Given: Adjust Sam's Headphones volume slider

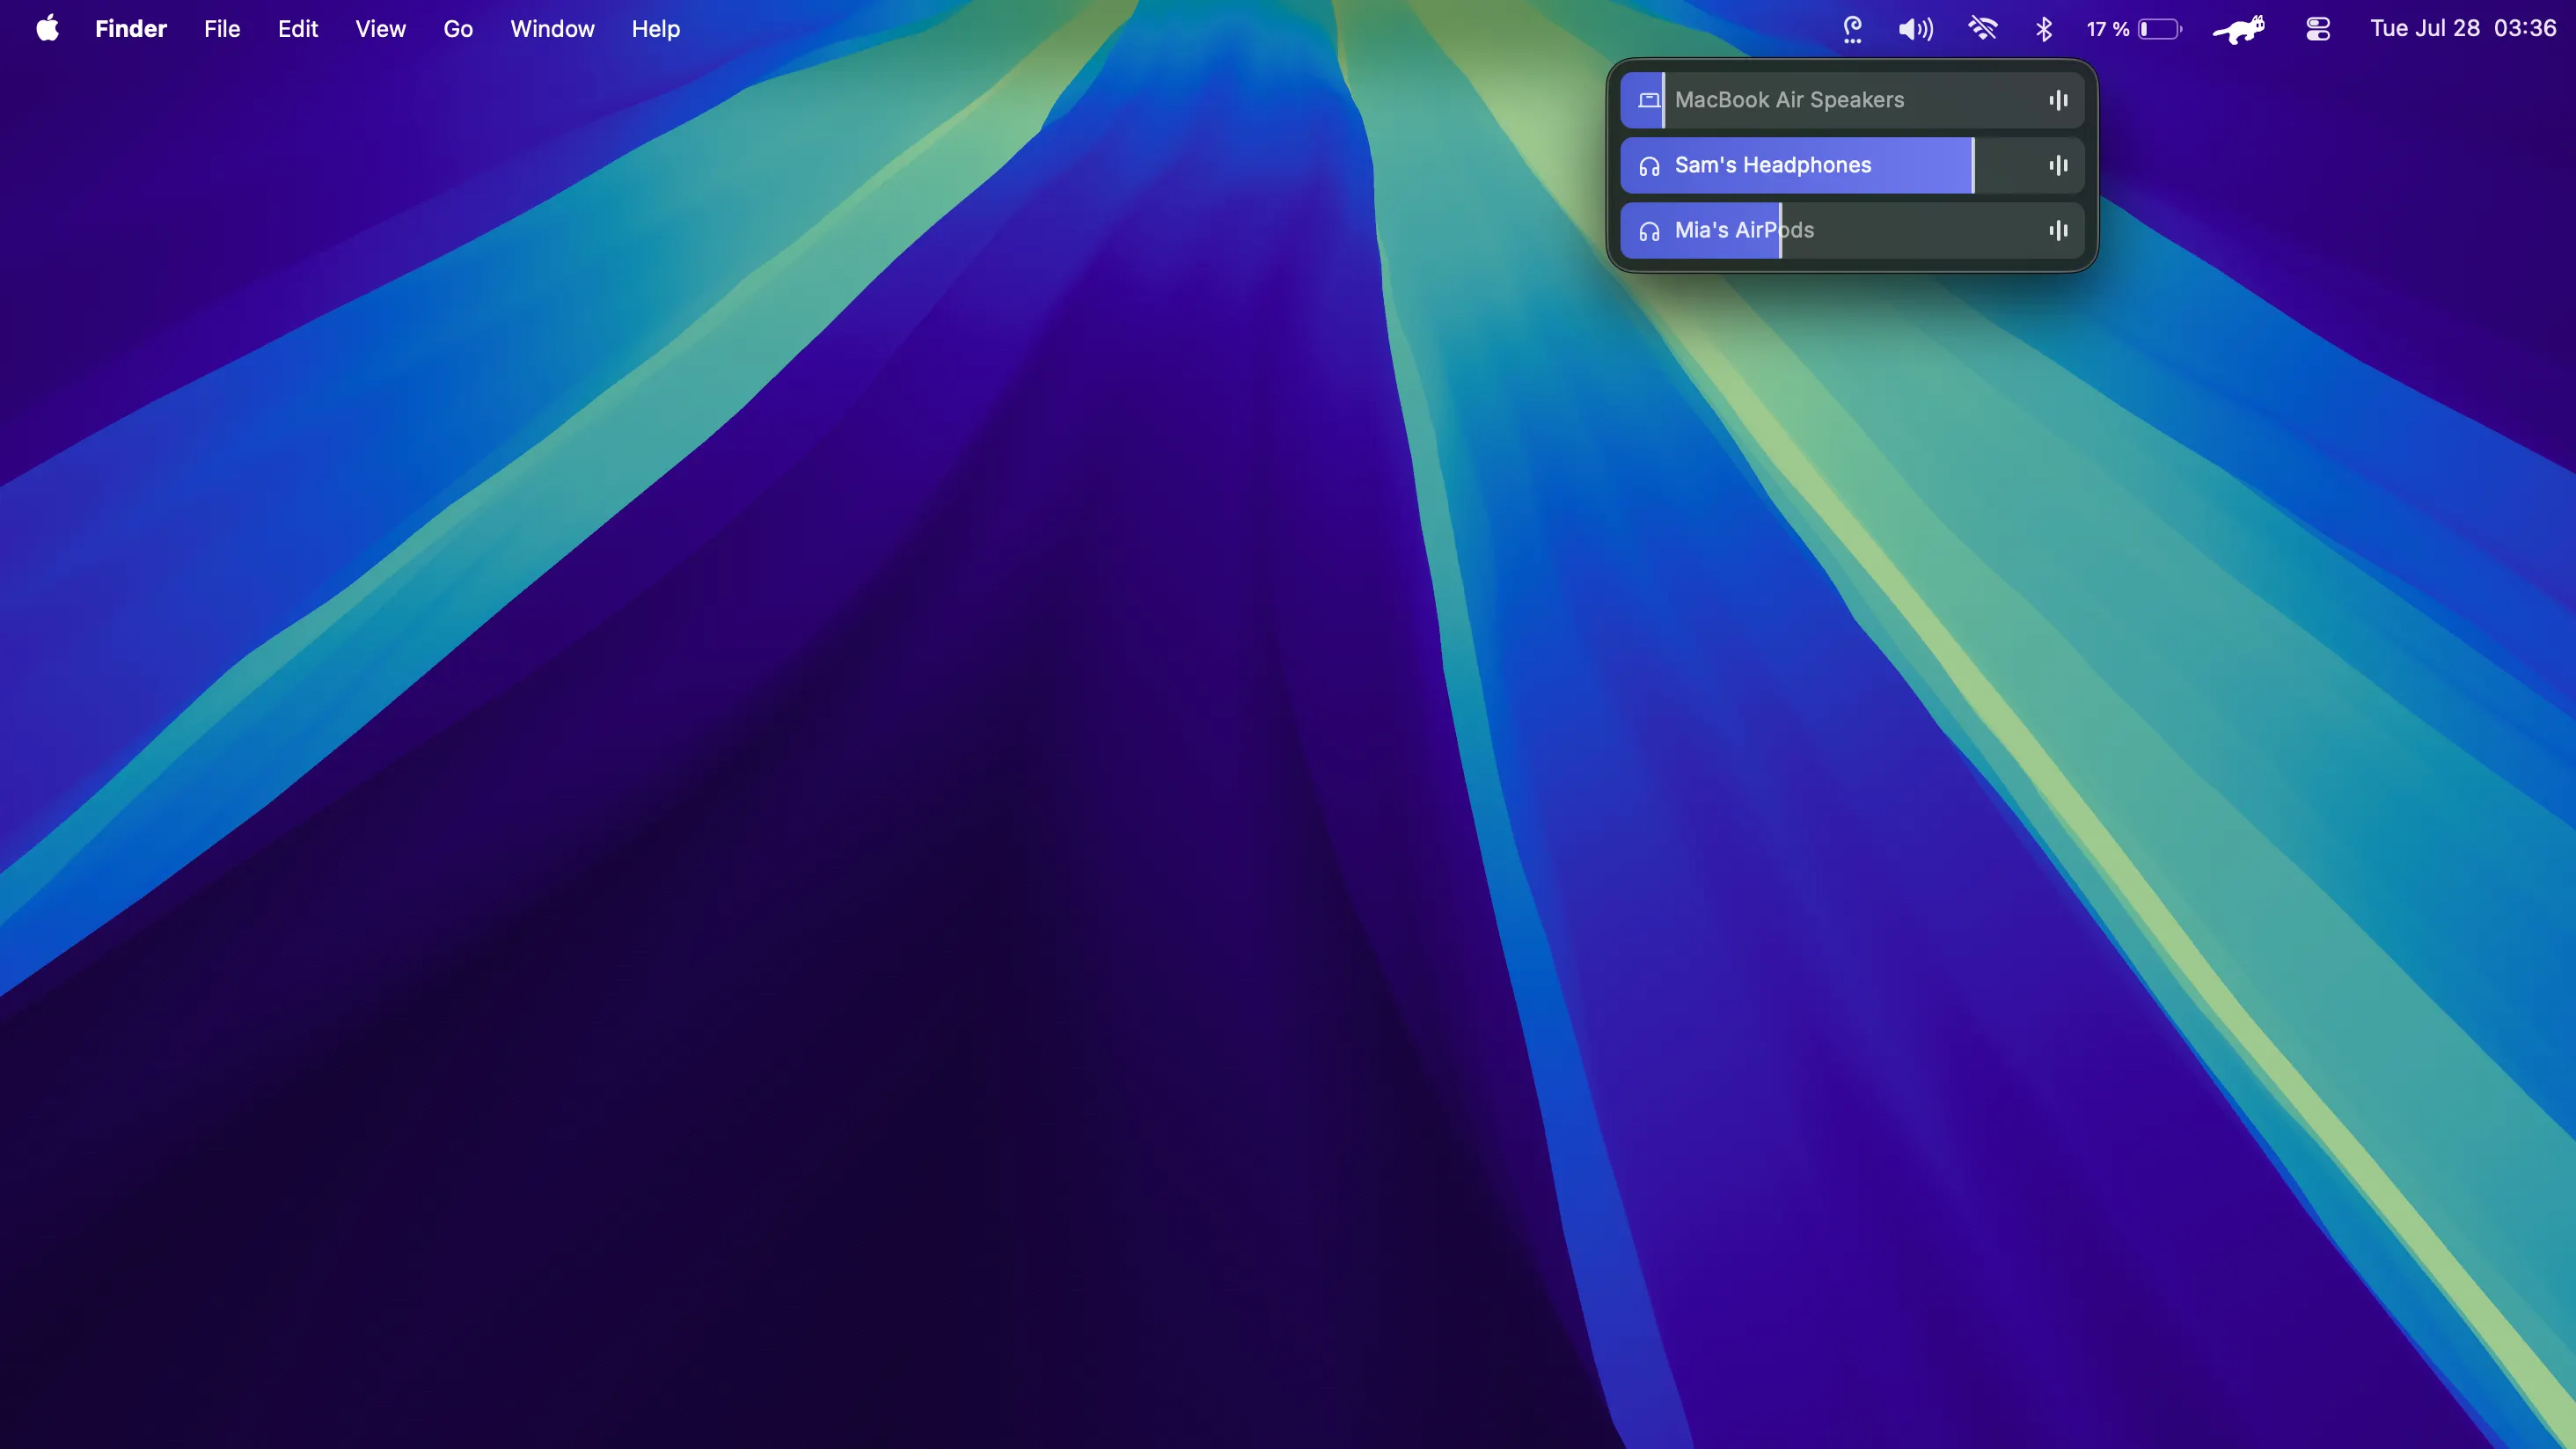Looking at the screenshot, I should click(1852, 165).
